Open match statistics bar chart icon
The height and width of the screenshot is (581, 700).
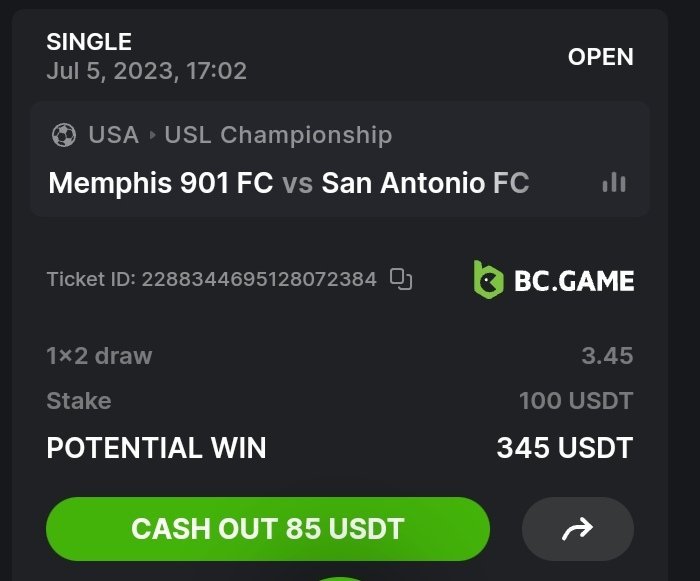[614, 183]
